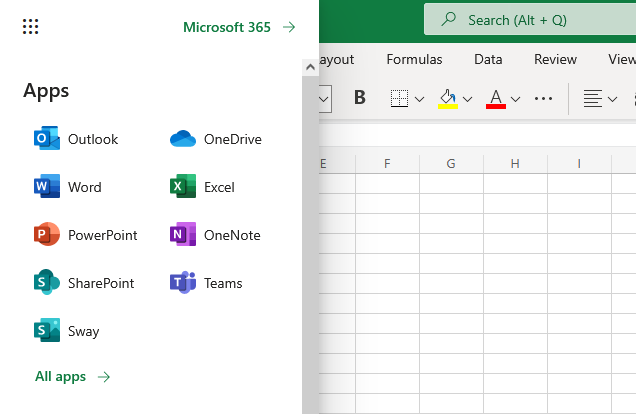Open the Sway app
Image resolution: width=636 pixels, height=414 pixels.
click(67, 330)
